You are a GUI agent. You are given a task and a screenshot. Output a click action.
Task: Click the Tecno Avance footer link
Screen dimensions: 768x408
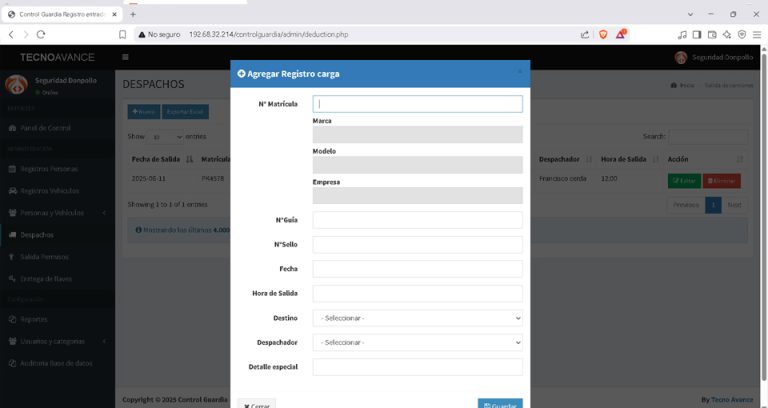point(732,400)
